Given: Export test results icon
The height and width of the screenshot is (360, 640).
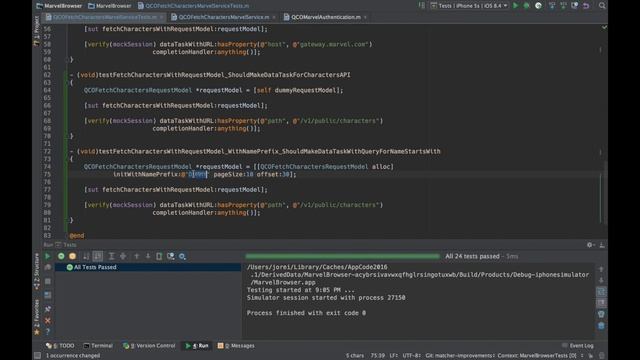Looking at the screenshot, I should pos(159,256).
